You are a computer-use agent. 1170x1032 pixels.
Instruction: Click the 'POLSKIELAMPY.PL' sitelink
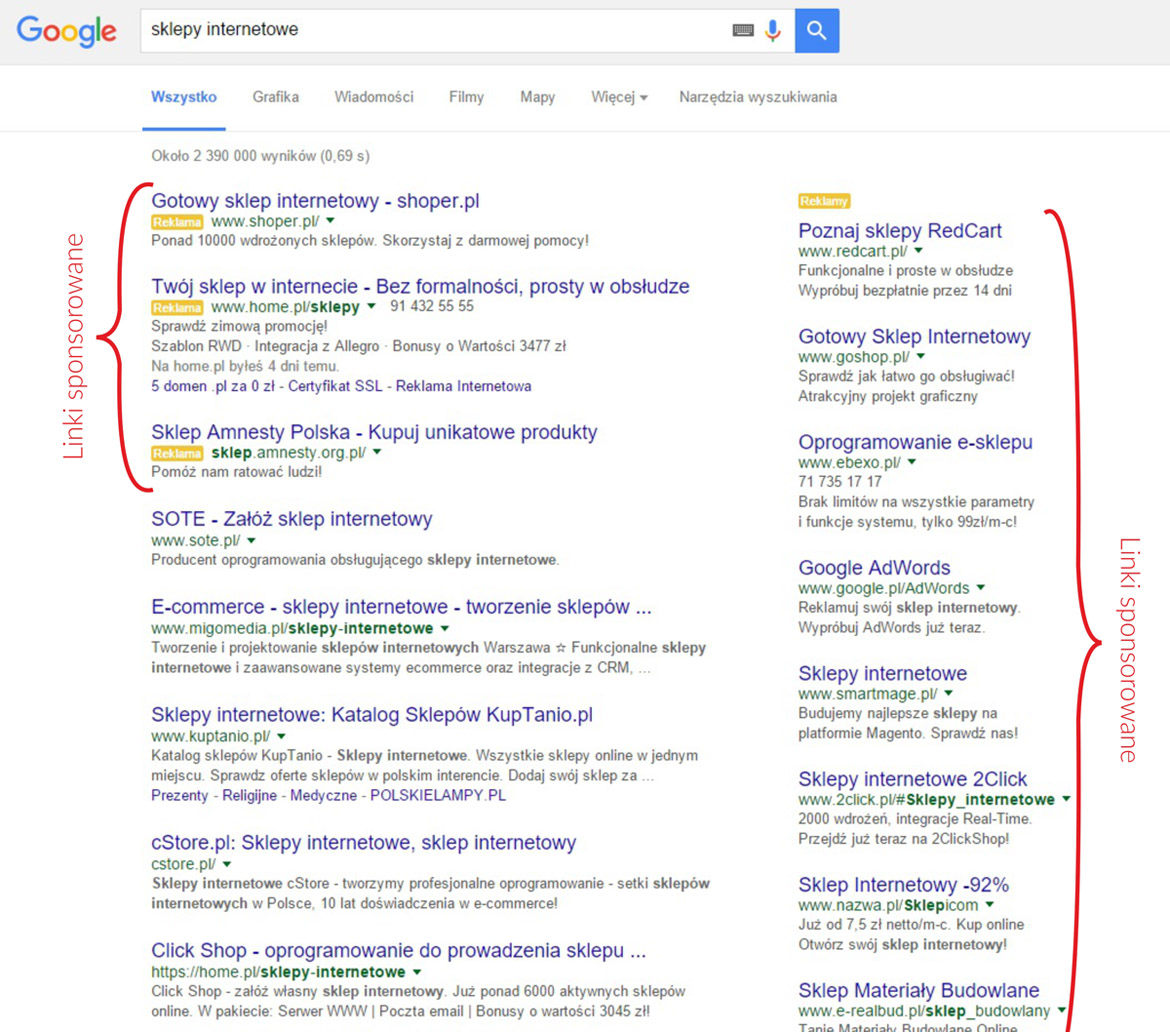point(438,795)
